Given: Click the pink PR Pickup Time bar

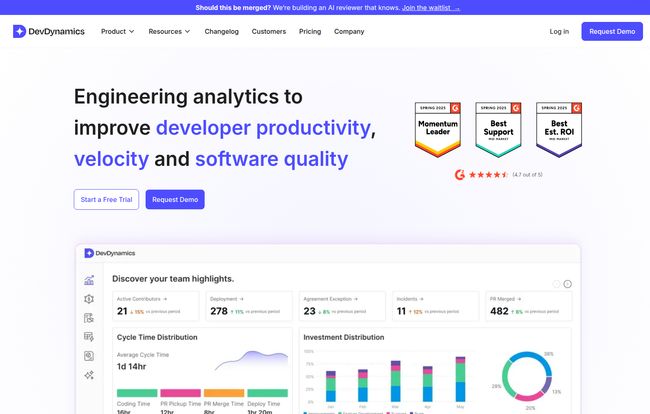Looking at the screenshot, I should (x=181, y=393).
